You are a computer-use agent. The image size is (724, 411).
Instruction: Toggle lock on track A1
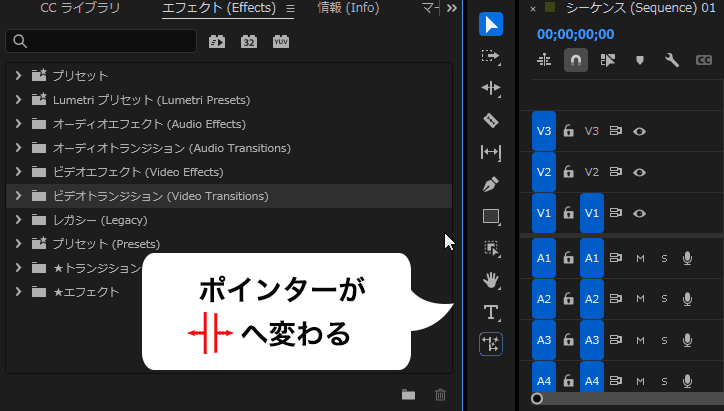[x=568, y=258]
